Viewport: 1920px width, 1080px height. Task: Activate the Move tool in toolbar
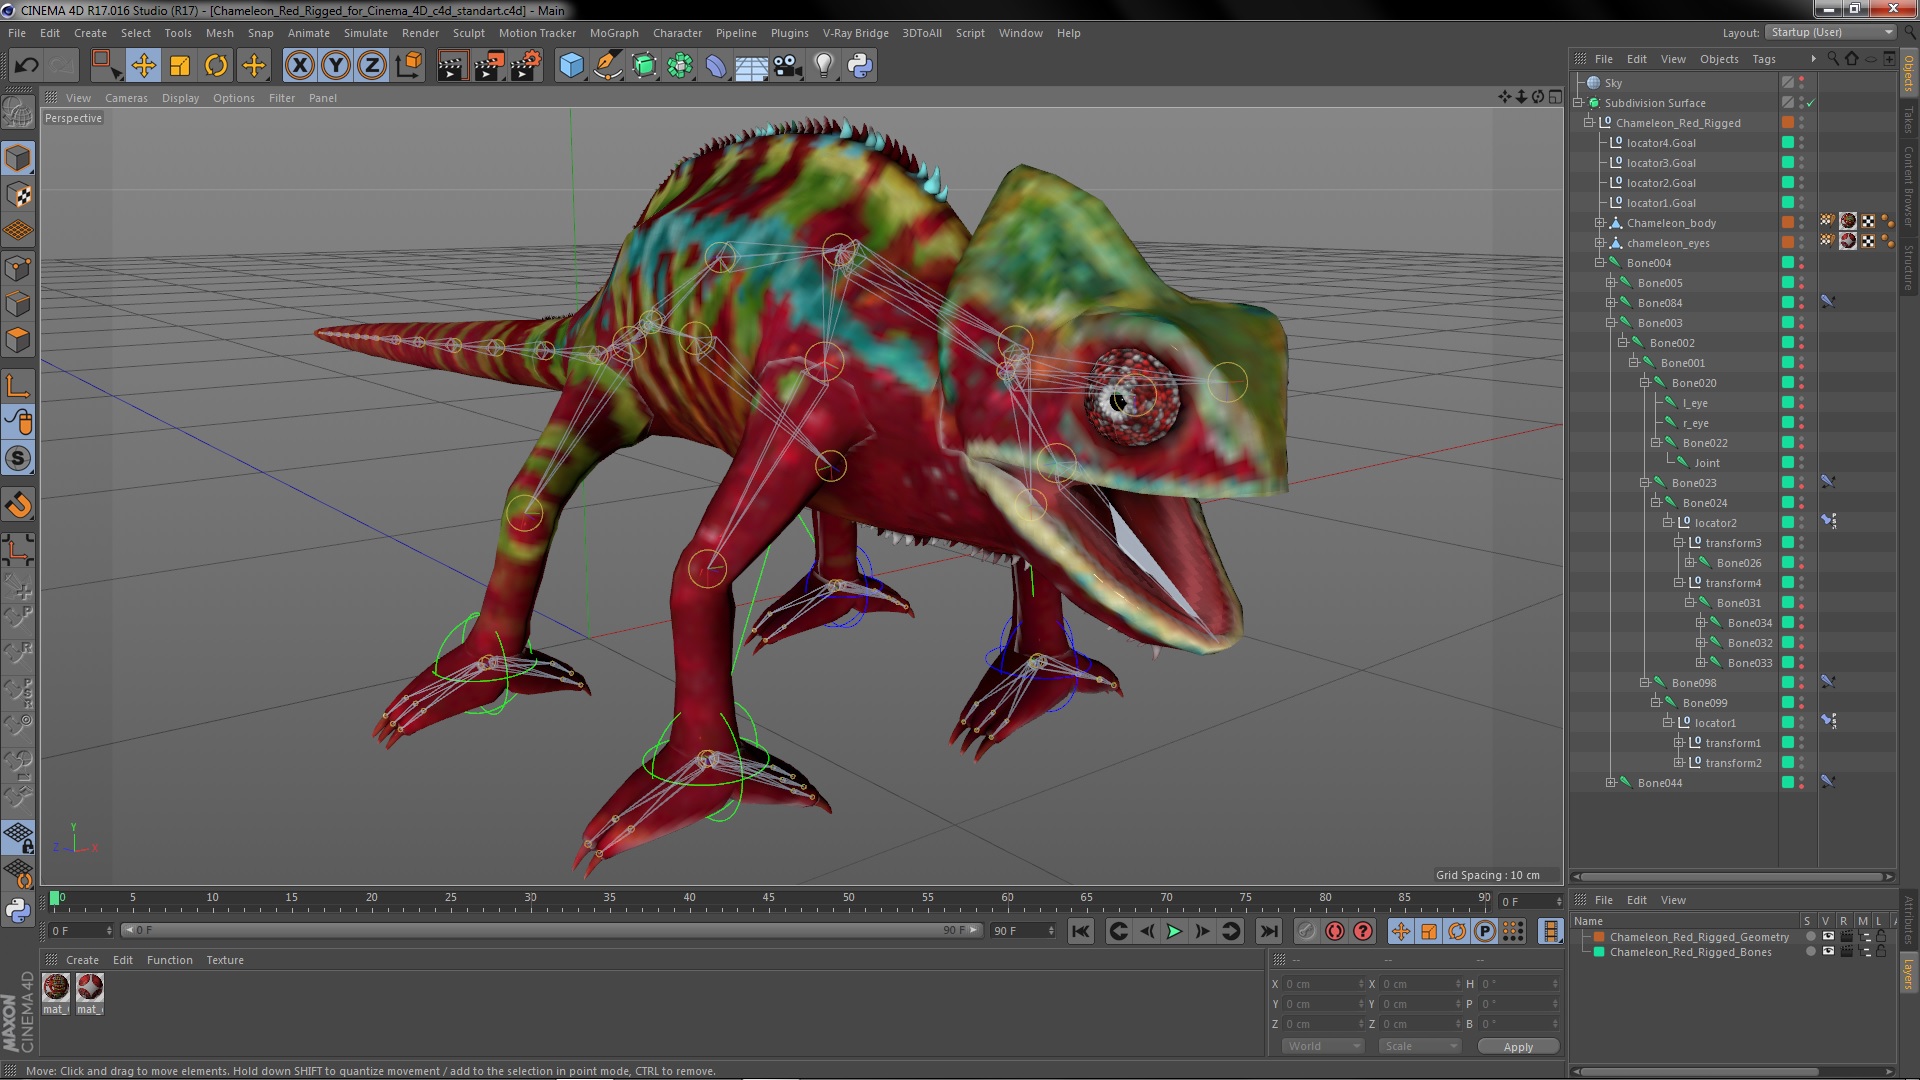coord(143,66)
